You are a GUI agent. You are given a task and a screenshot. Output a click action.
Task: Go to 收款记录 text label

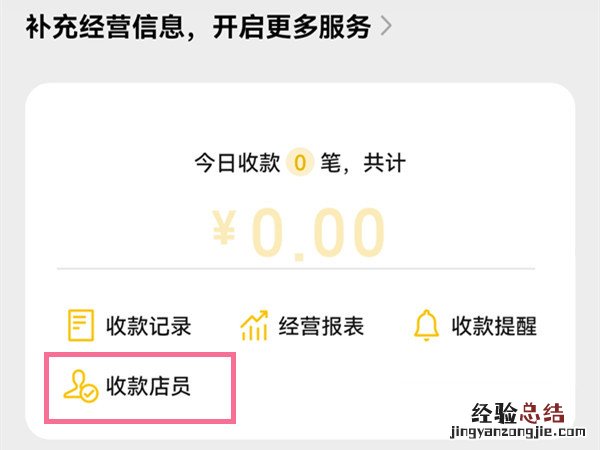pyautogui.click(x=148, y=326)
